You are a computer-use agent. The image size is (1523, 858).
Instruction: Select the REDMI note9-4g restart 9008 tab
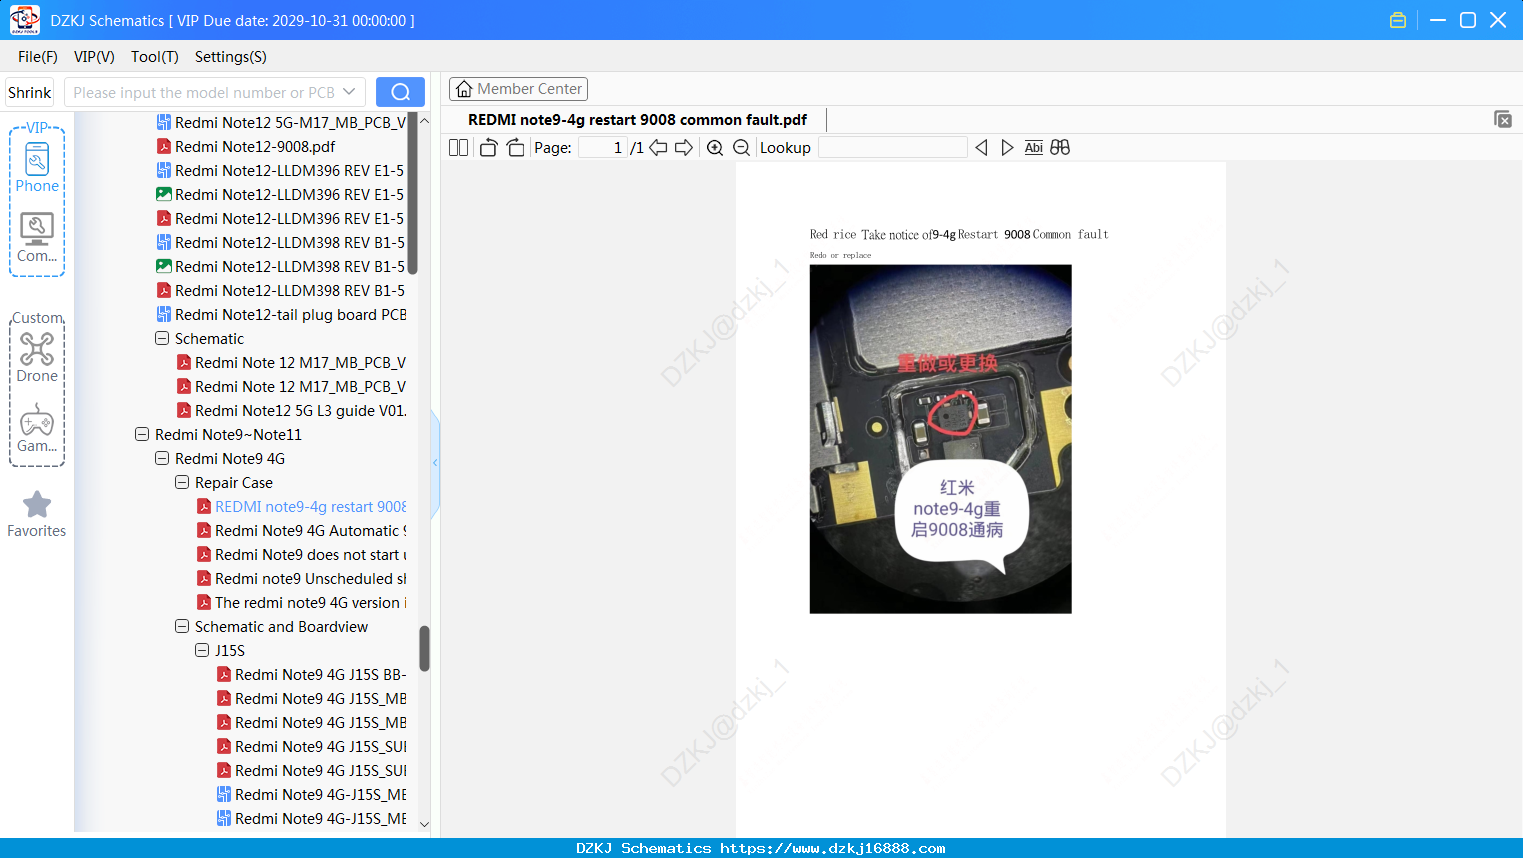pos(637,119)
